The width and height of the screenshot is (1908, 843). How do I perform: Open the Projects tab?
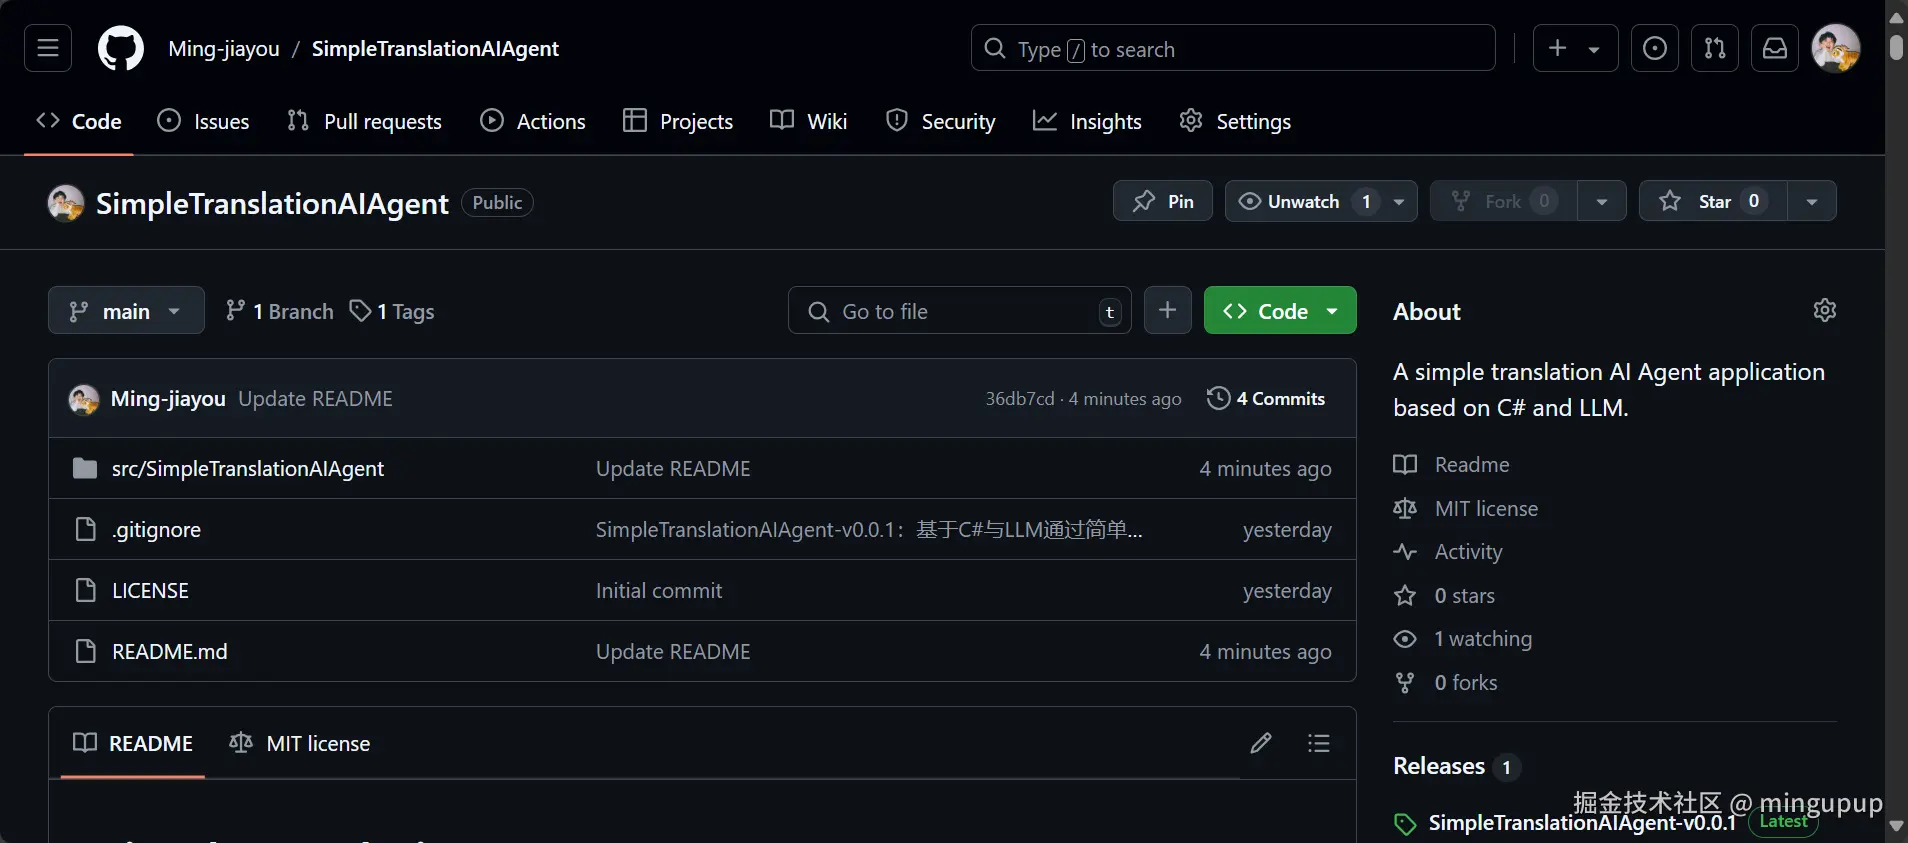678,121
